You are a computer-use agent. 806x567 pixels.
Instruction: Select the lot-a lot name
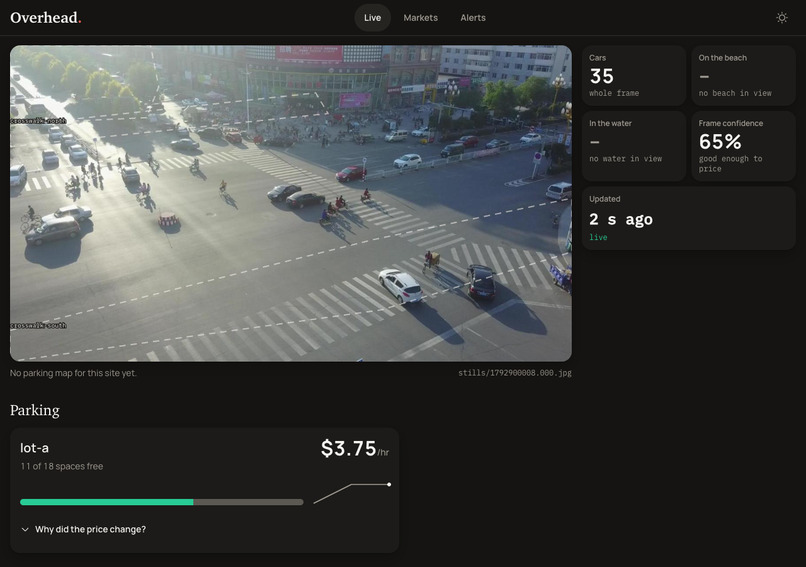tap(34, 448)
